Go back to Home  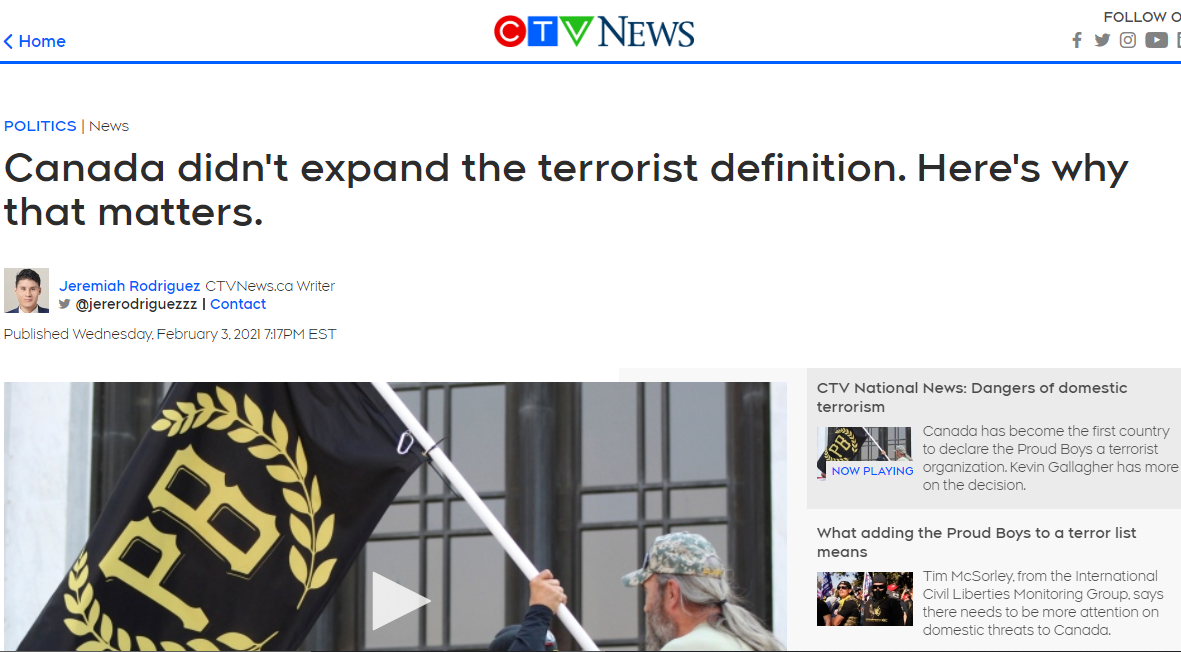click(42, 41)
